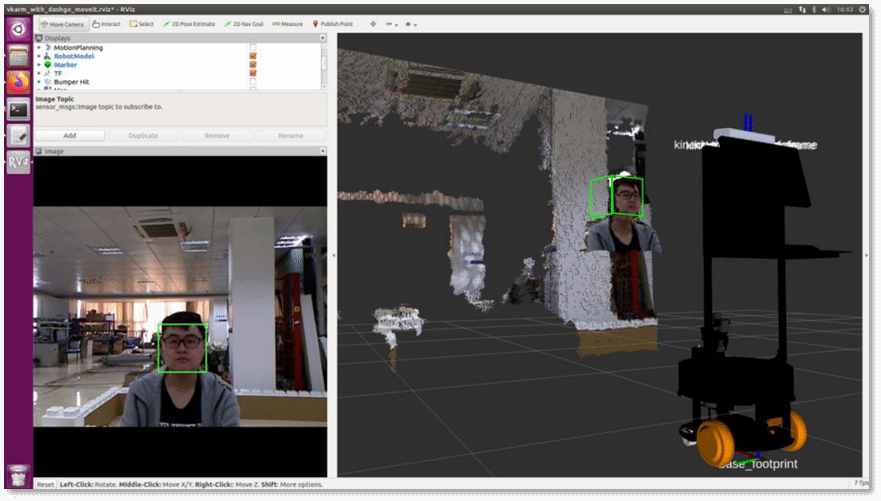Pick the 2D Pose Estimate tool

[x=189, y=24]
